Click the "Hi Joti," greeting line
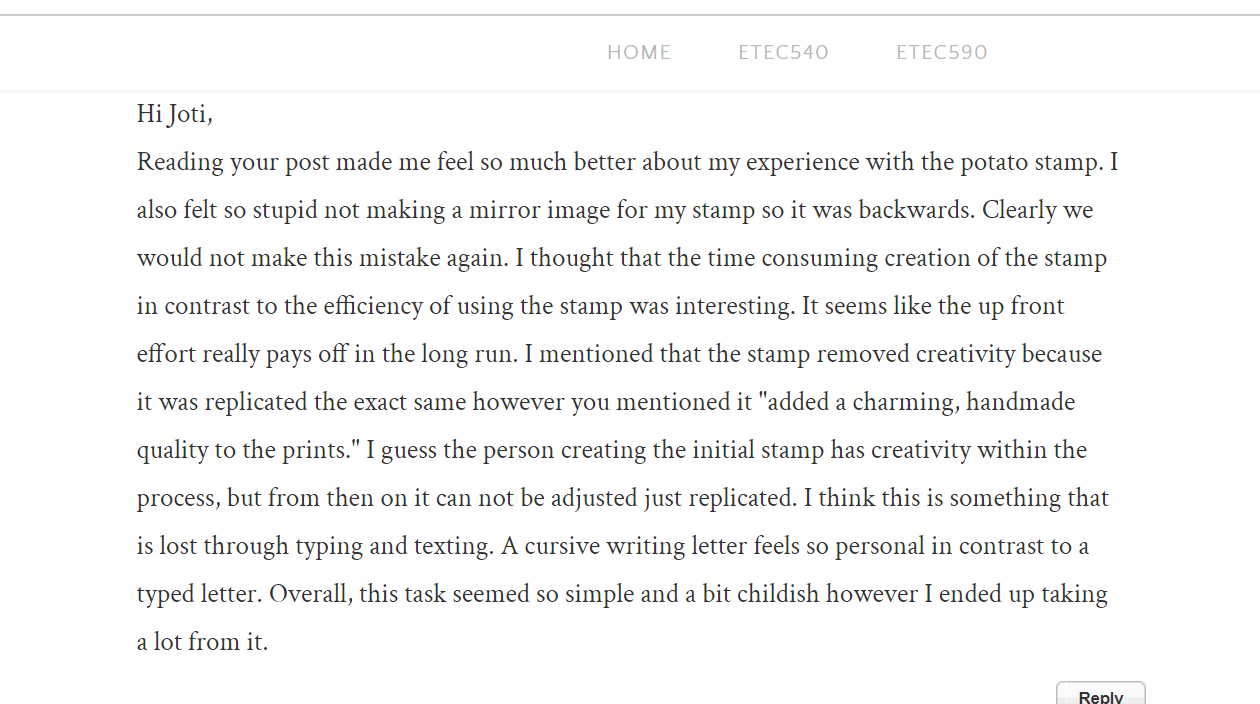 [175, 115]
